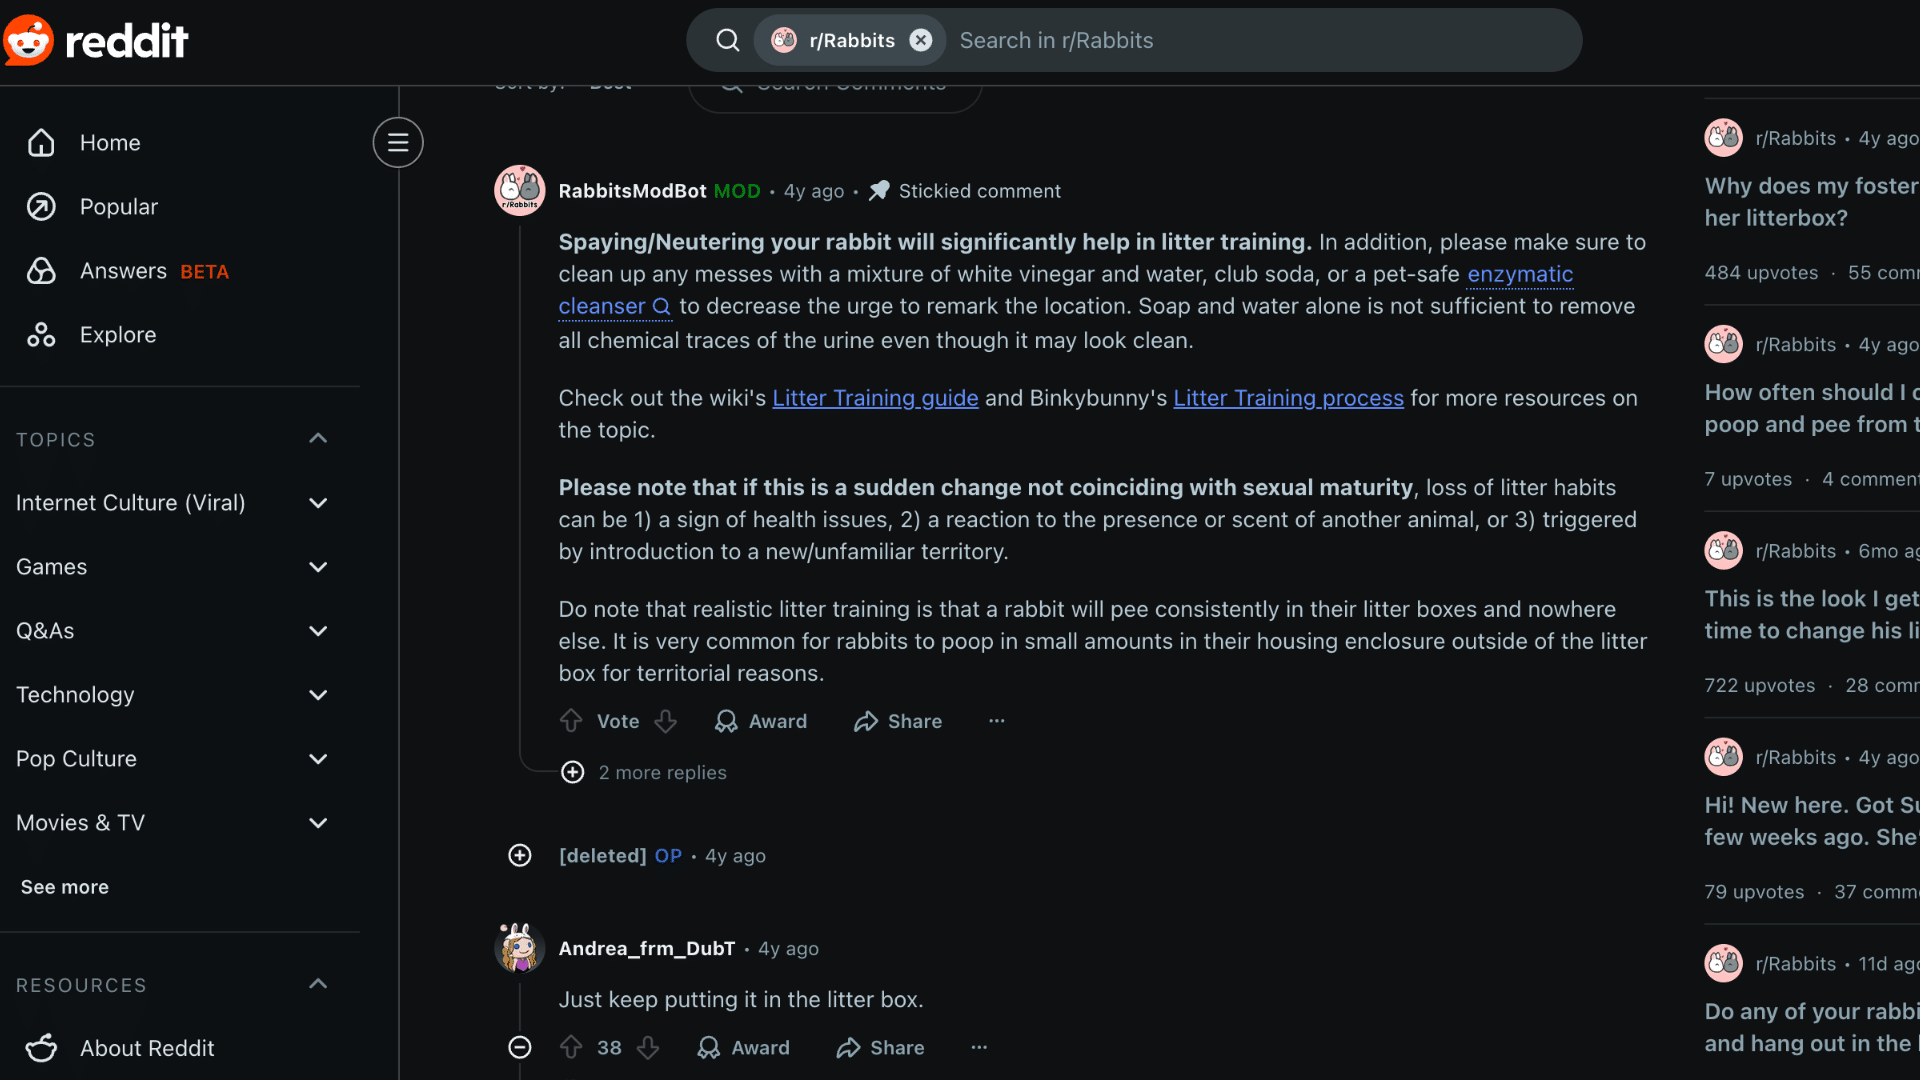Expand the collapsed deleted OP comment
Viewport: 1920px width, 1080px height.
(x=520, y=855)
